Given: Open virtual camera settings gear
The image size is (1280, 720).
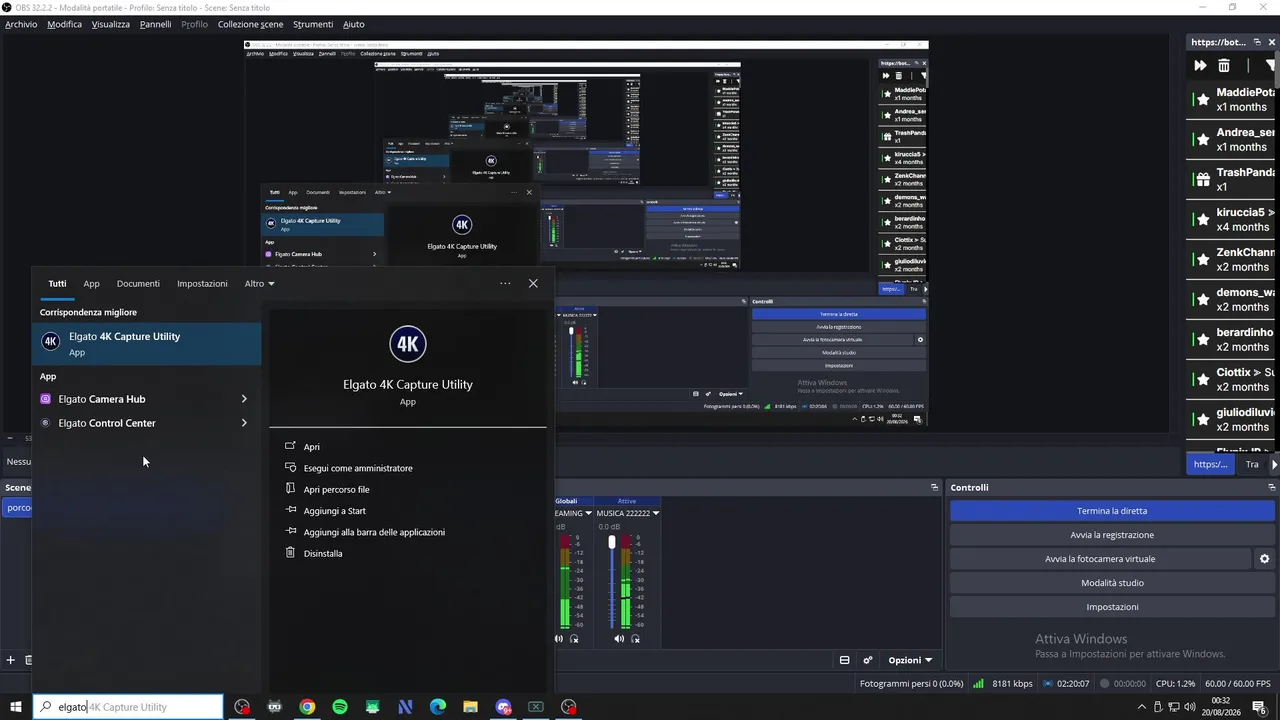Looking at the screenshot, I should pyautogui.click(x=1264, y=559).
